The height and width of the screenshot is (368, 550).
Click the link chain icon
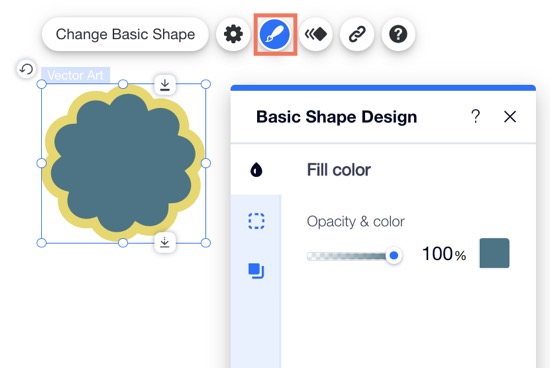357,34
